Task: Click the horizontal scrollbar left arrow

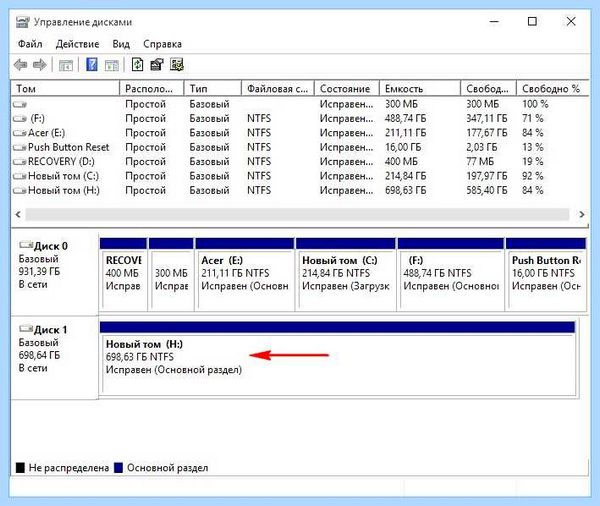Action: [x=18, y=214]
